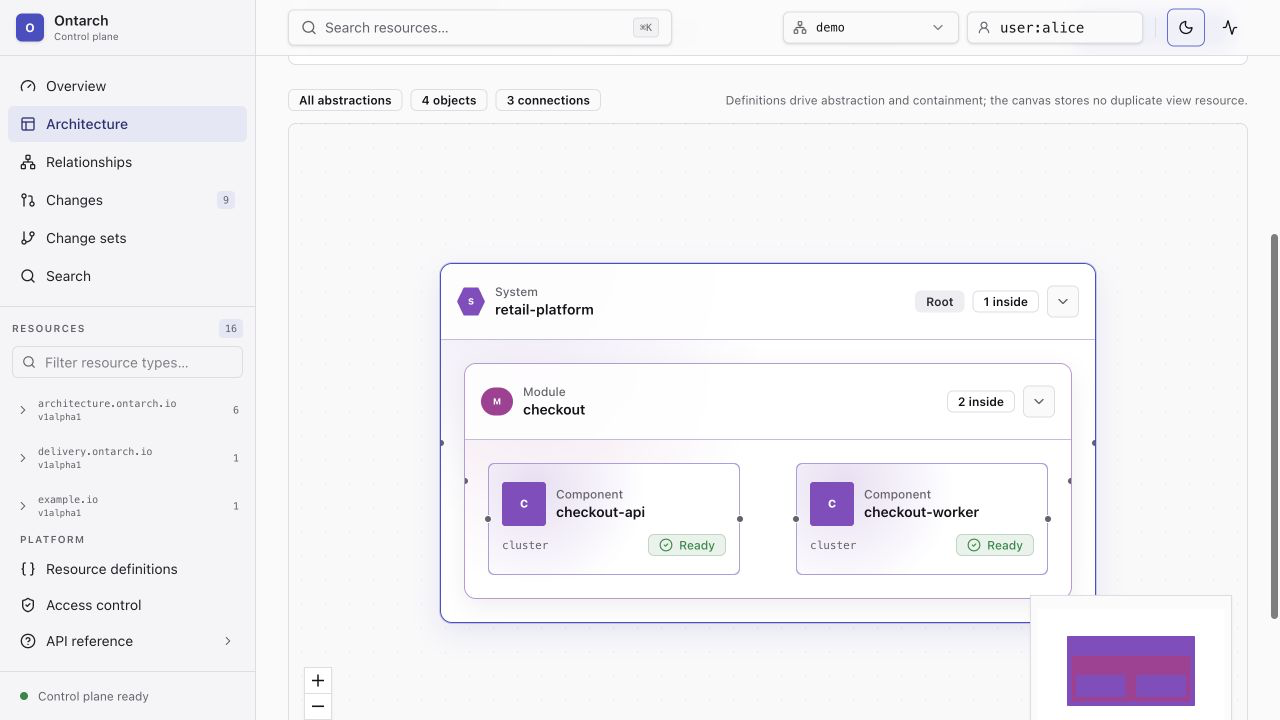Click the Control plane ready status
Screen dimensions: 1280x720
click(93, 696)
